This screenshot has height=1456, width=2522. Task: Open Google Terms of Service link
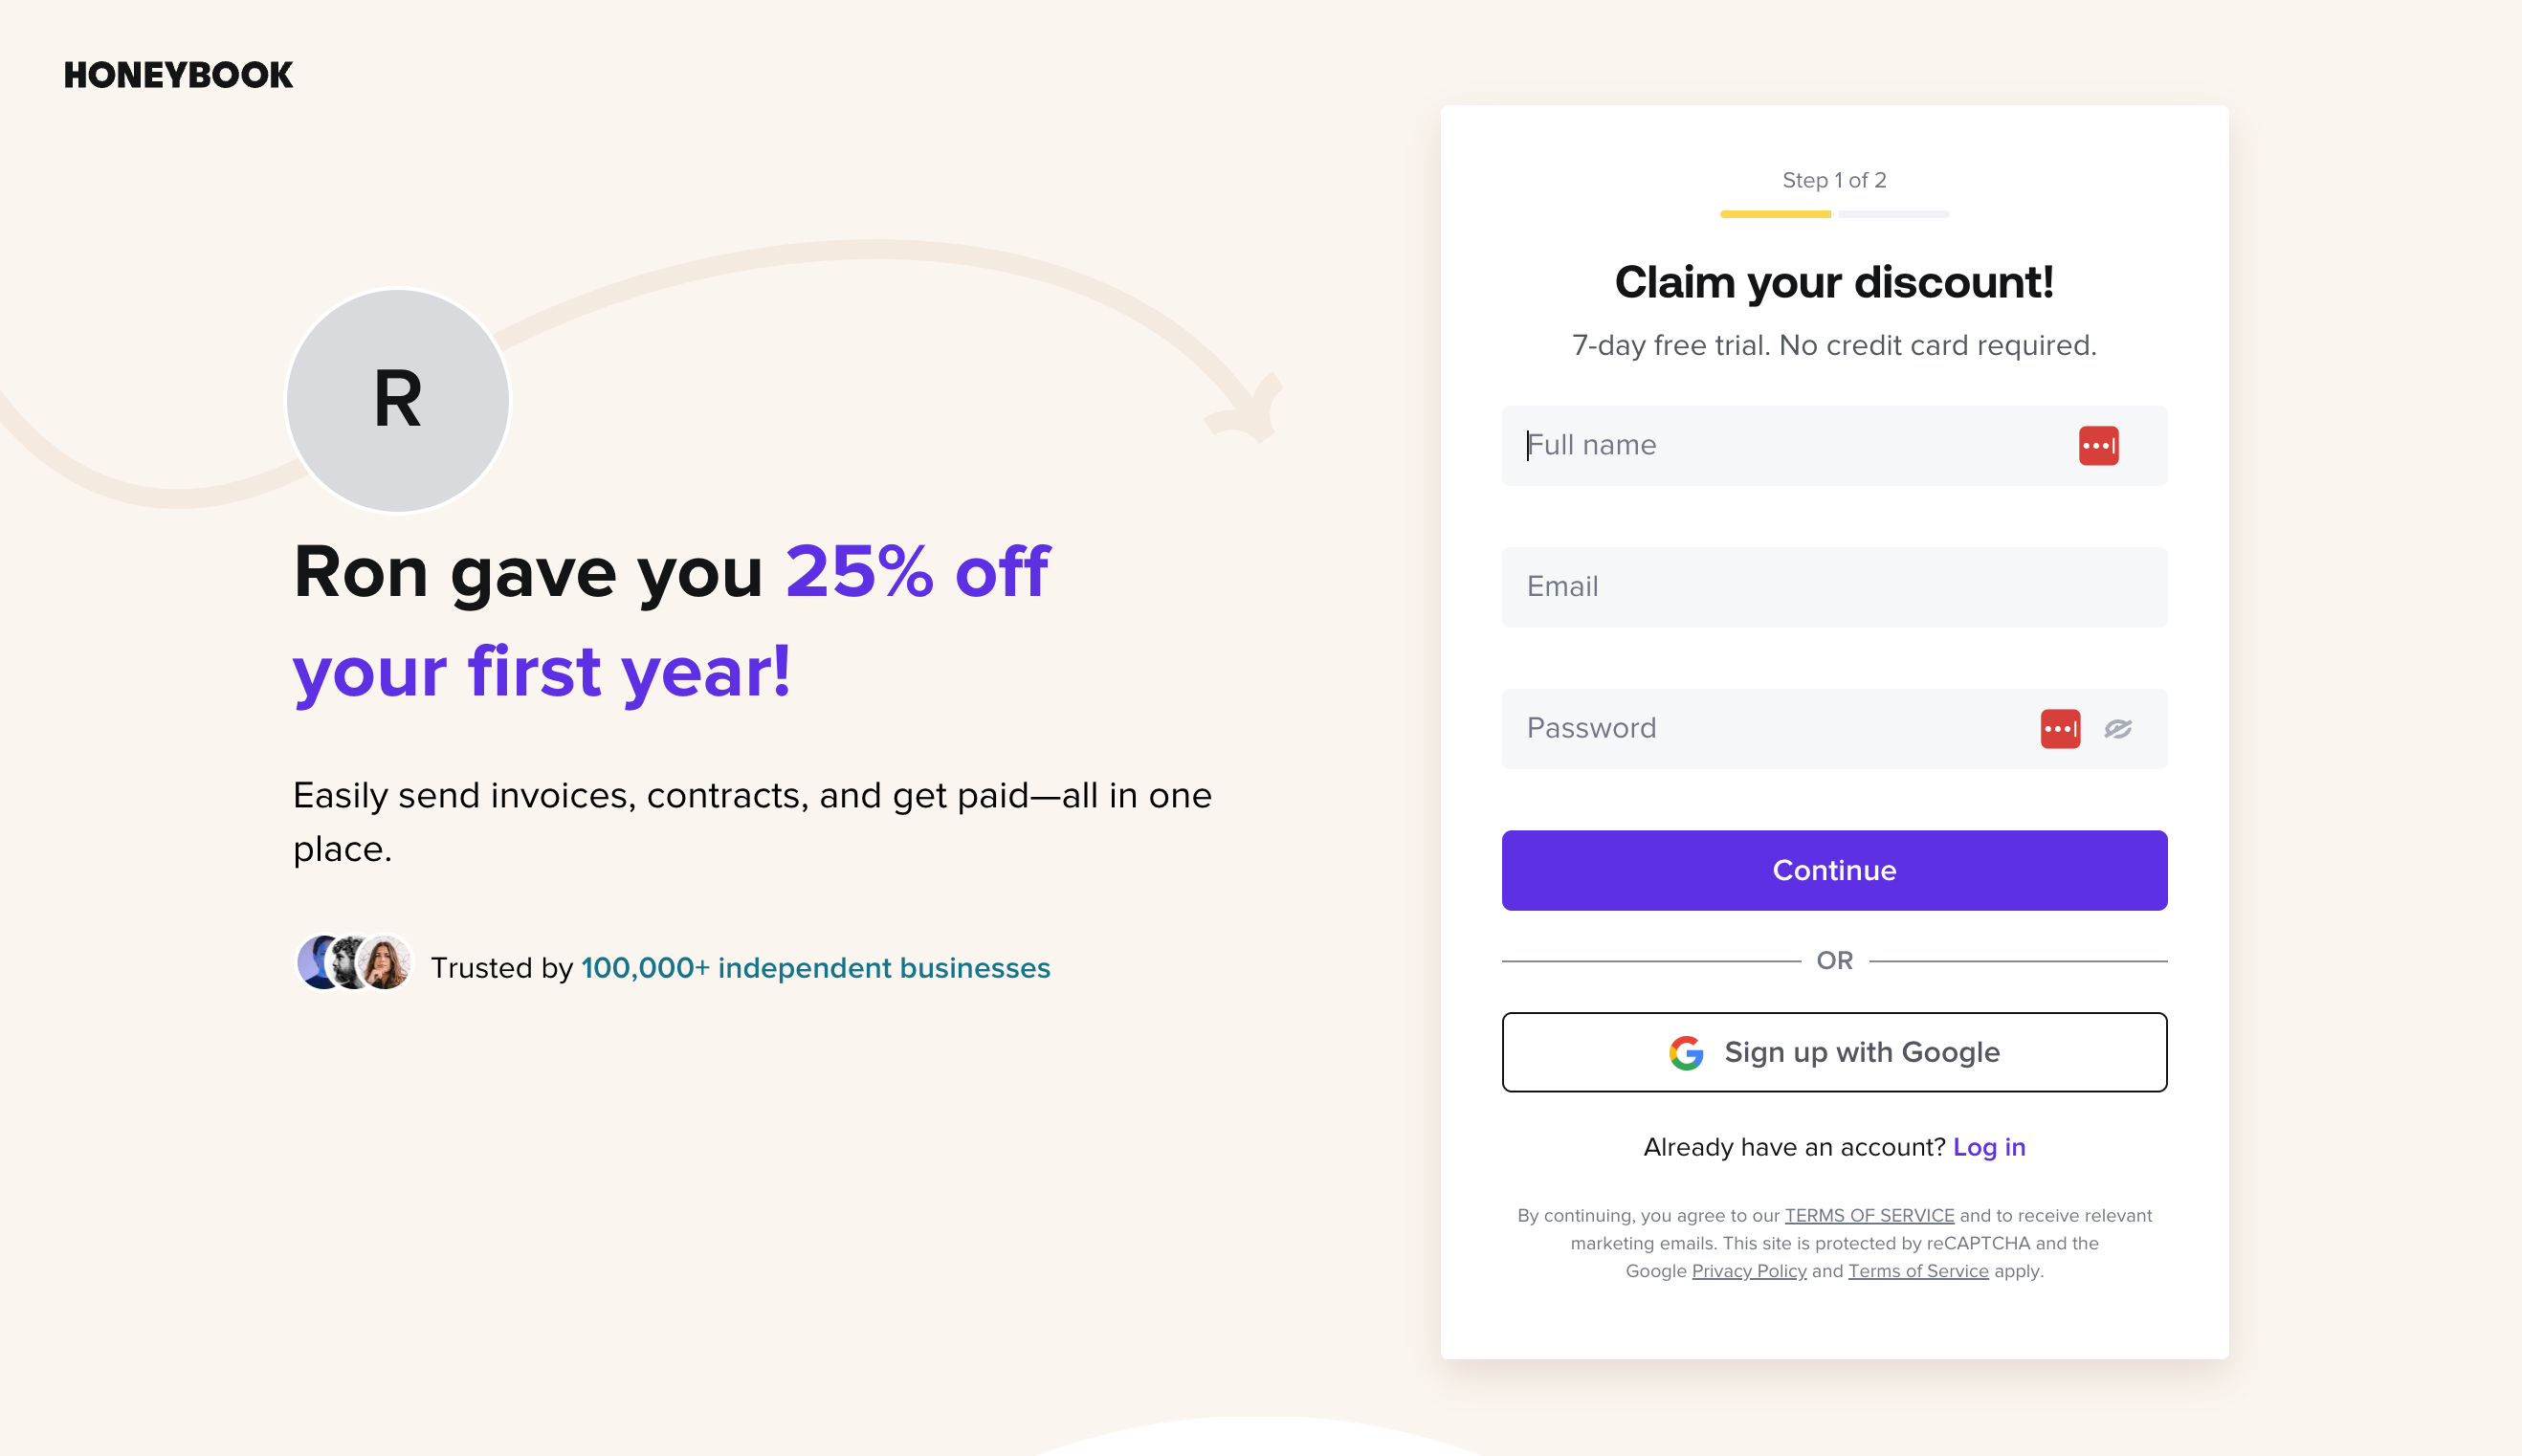click(x=1917, y=1271)
